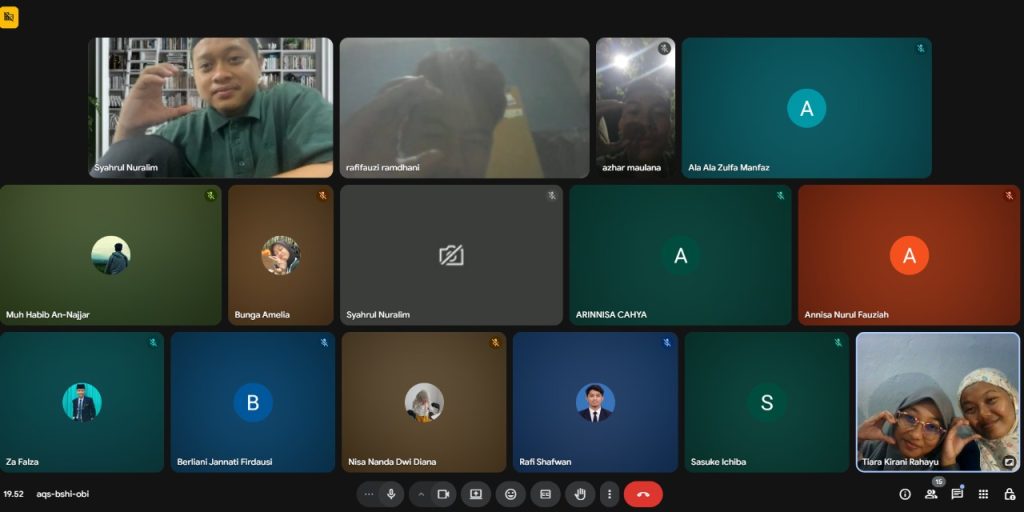1024x512 pixels.
Task: Open meeting details info icon
Action: click(x=905, y=494)
